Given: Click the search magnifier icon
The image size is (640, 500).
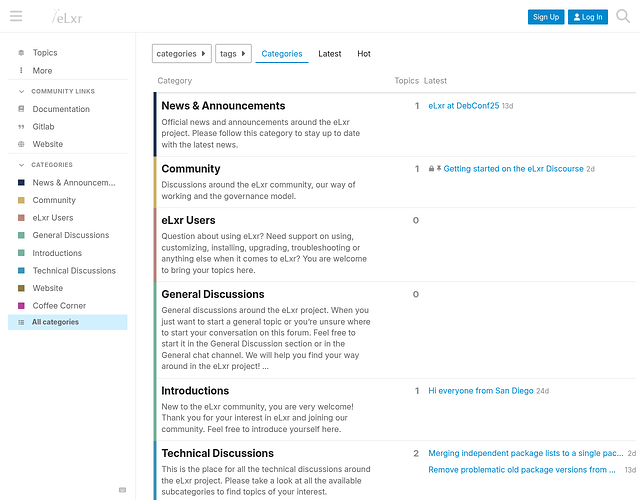Looking at the screenshot, I should [x=623, y=16].
